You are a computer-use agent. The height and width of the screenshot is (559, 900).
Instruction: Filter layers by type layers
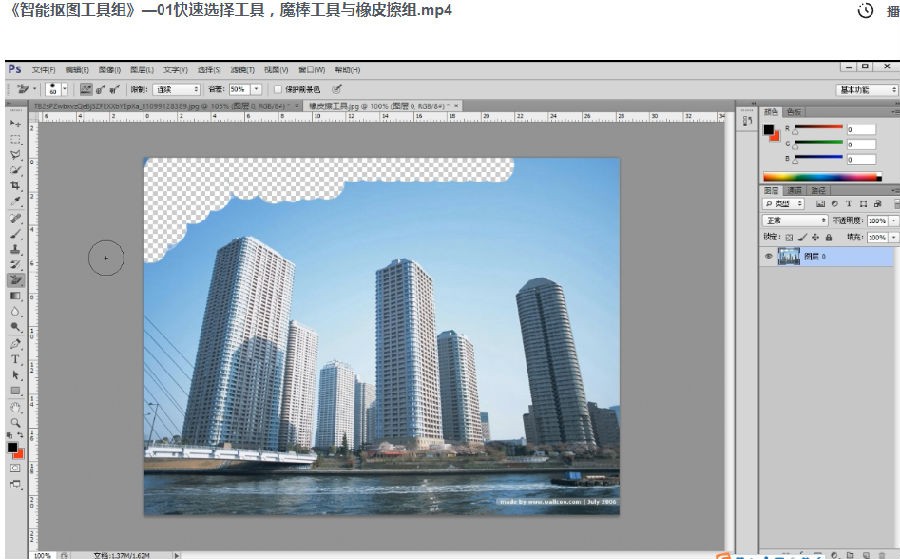click(849, 204)
